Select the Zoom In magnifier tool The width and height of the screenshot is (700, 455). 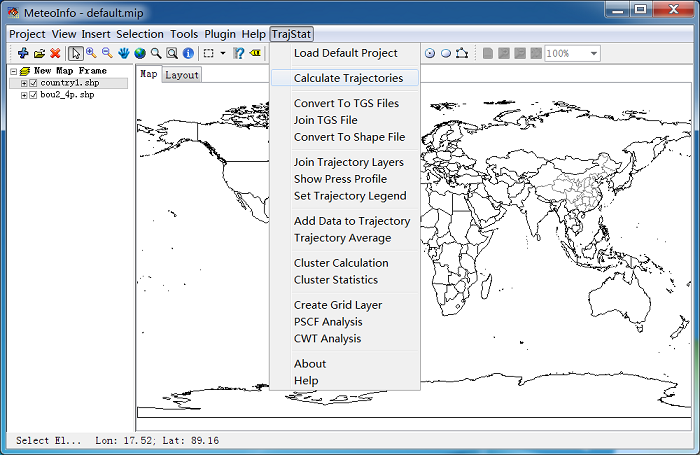91,53
